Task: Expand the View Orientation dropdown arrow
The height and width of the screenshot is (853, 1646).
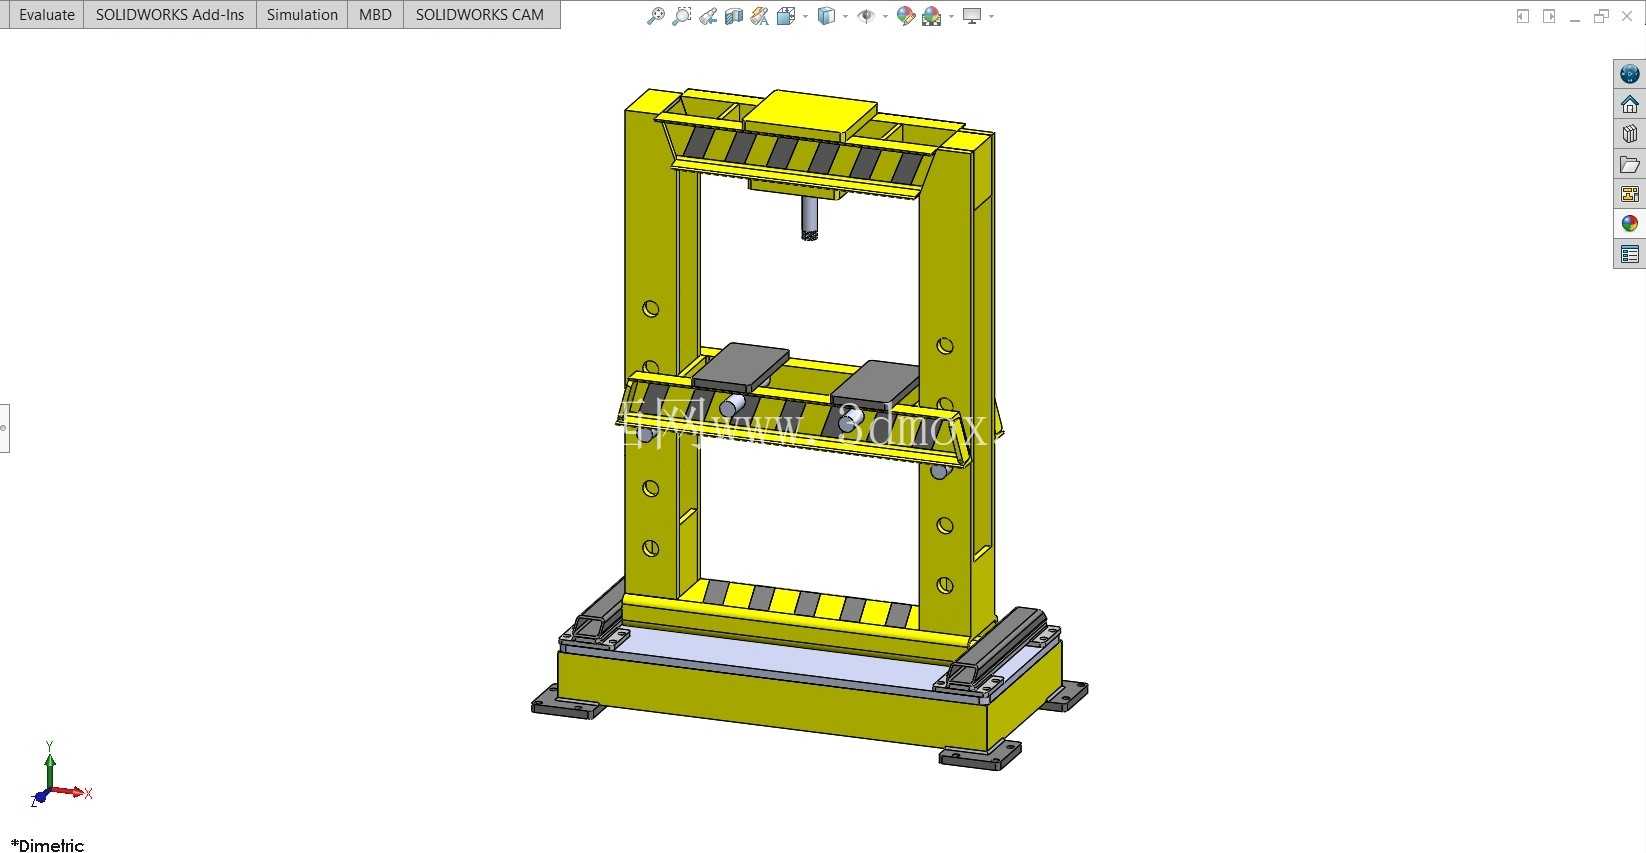Action: [805, 16]
